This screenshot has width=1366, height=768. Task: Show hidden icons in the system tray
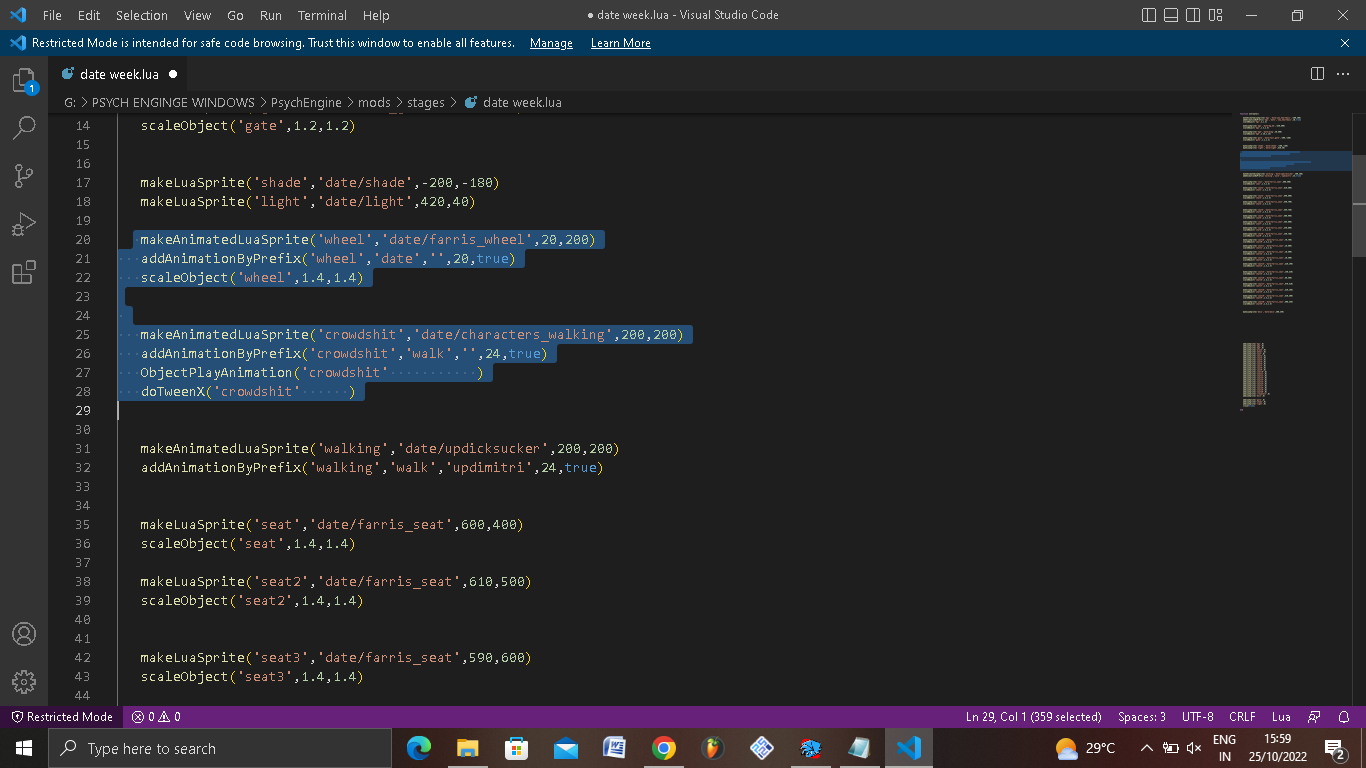click(1146, 747)
